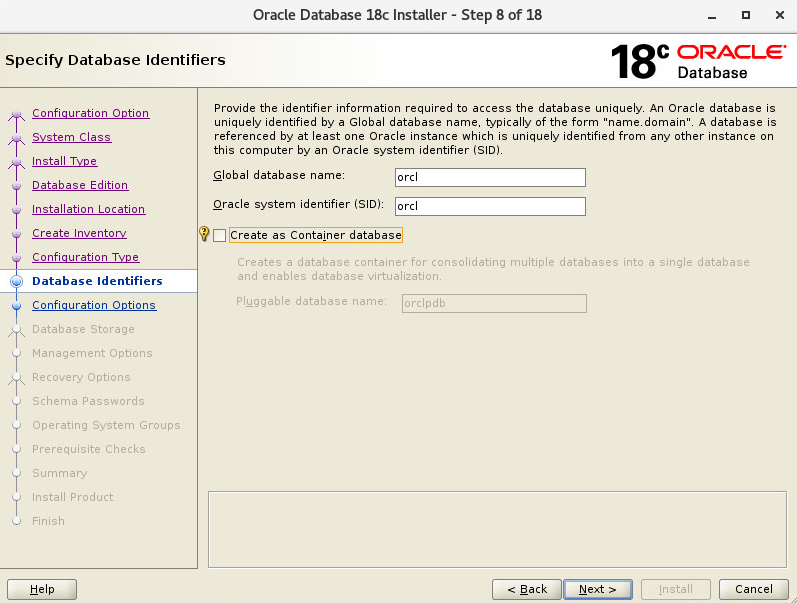Click the Prerequisite Checks step label

click(88, 449)
